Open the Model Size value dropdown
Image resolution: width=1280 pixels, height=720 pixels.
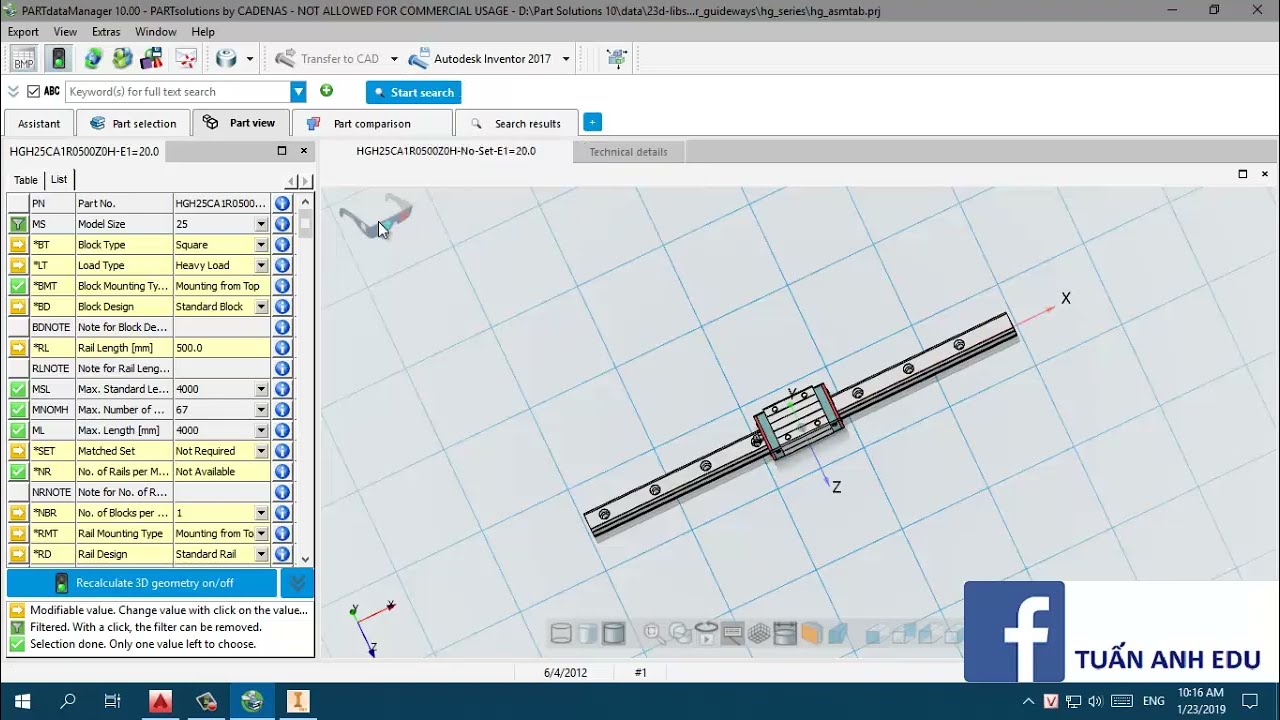pyautogui.click(x=261, y=224)
